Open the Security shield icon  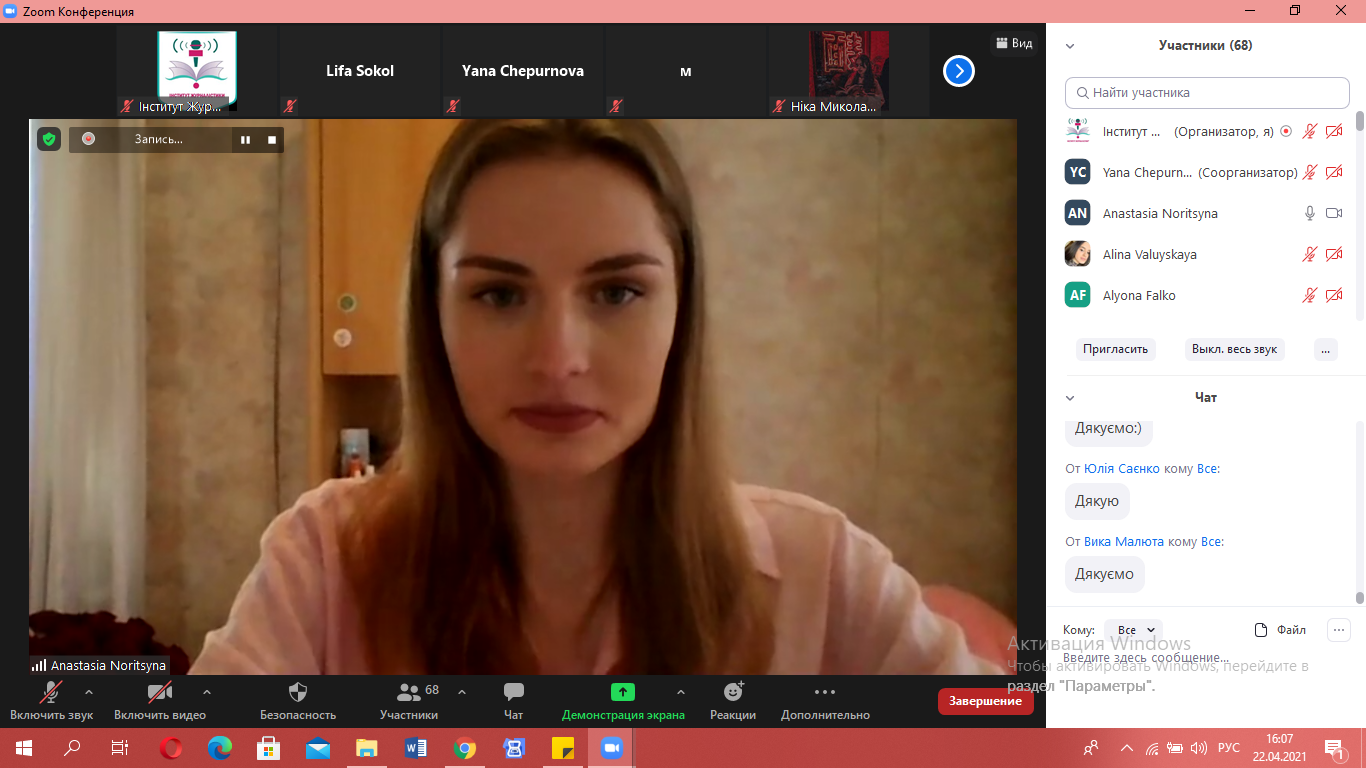(297, 692)
